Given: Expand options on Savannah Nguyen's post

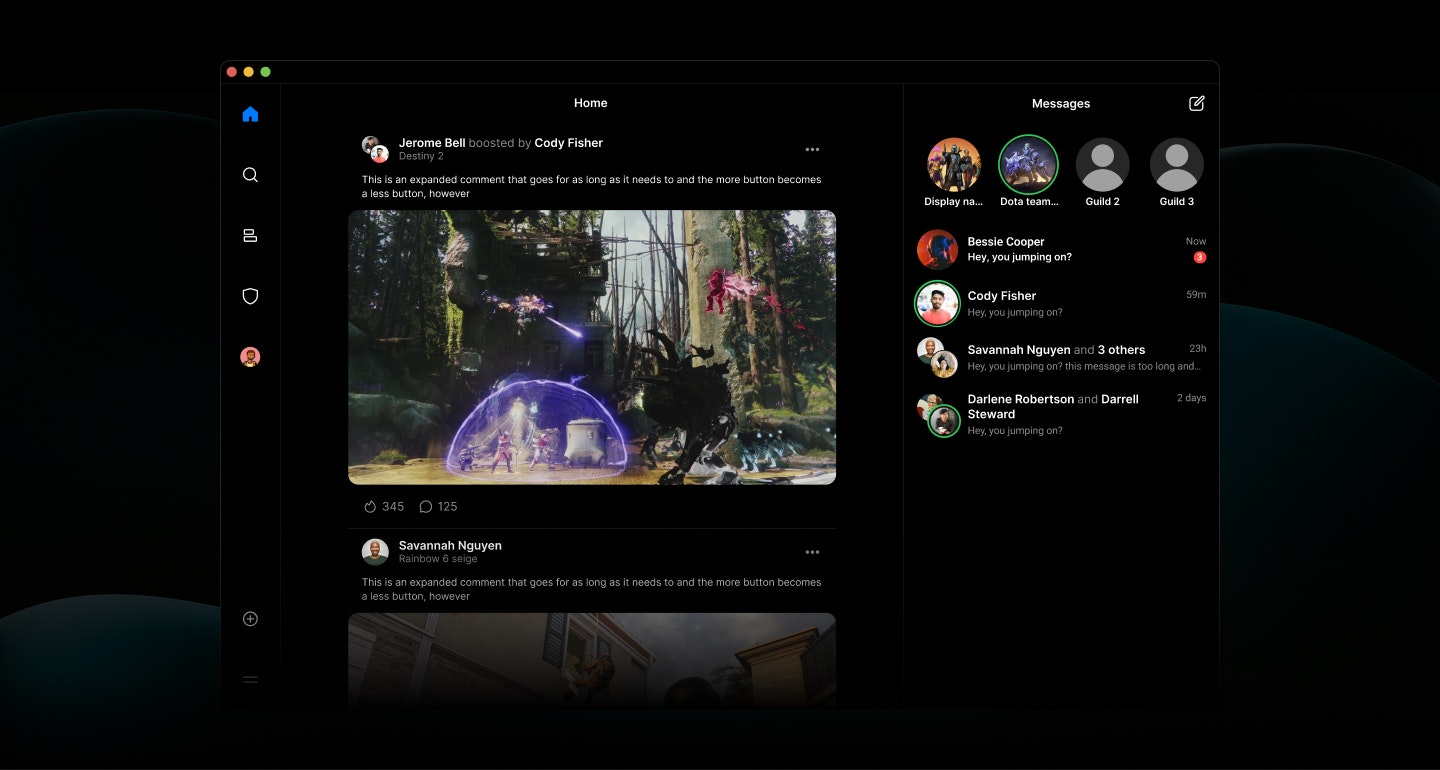Looking at the screenshot, I should 812,551.
